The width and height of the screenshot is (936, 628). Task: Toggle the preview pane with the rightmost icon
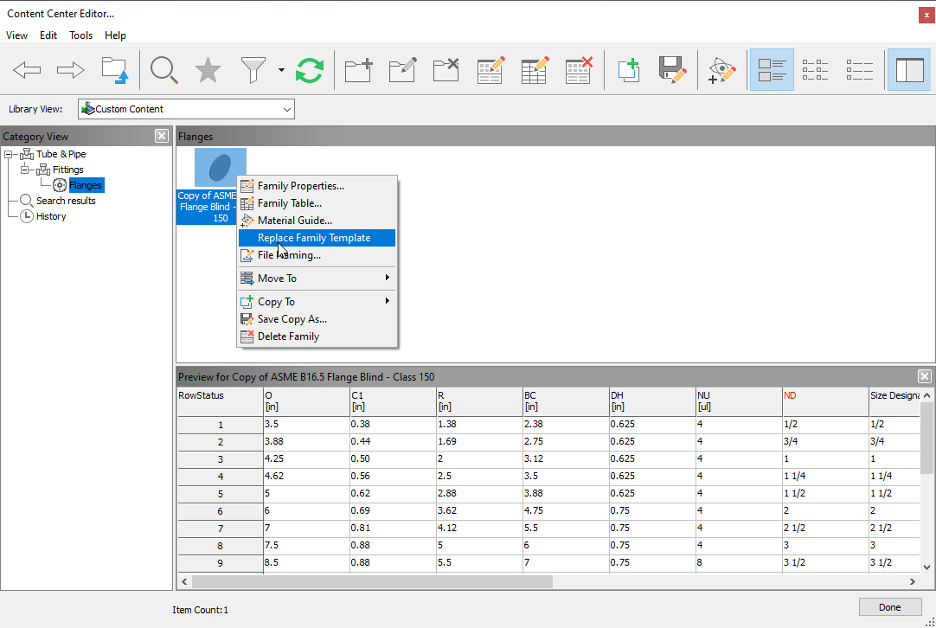tap(908, 69)
